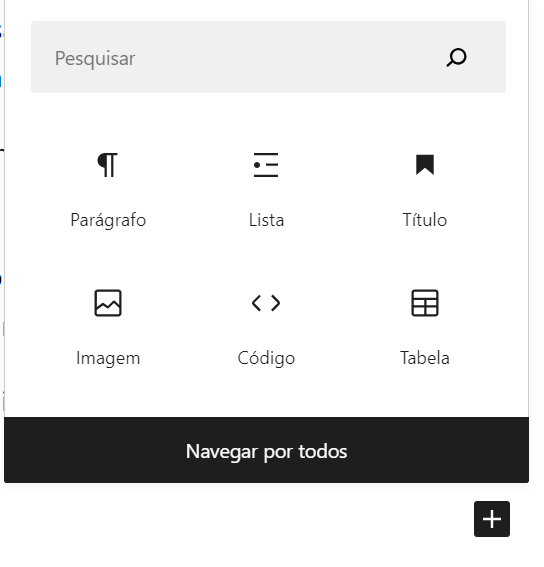Viewport: 544px width, 567px height.
Task: Insert block using the Imagem picture icon
Action: [x=108, y=303]
